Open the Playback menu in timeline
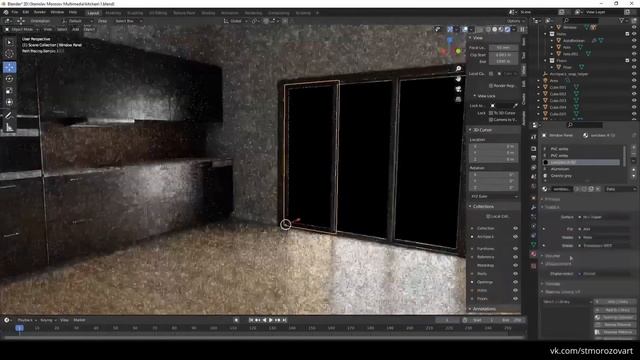 click(x=26, y=320)
